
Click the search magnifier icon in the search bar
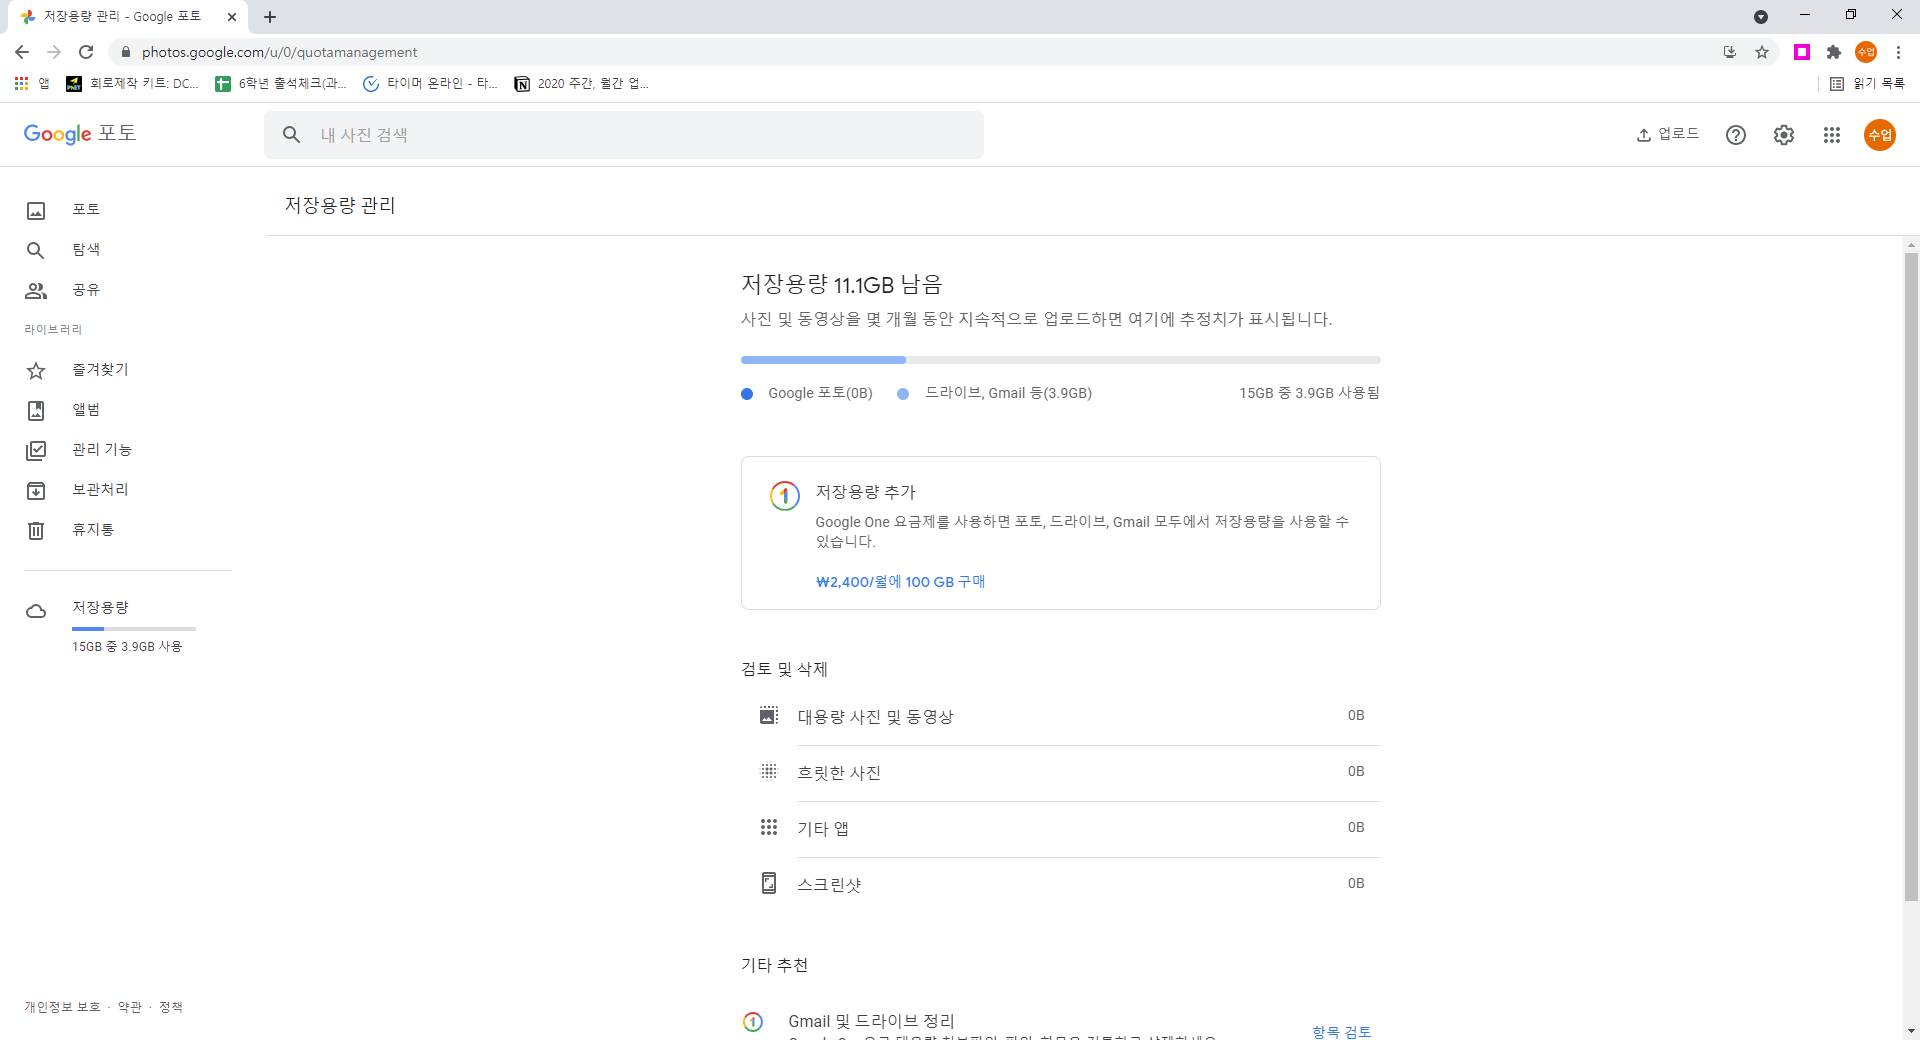[x=291, y=134]
